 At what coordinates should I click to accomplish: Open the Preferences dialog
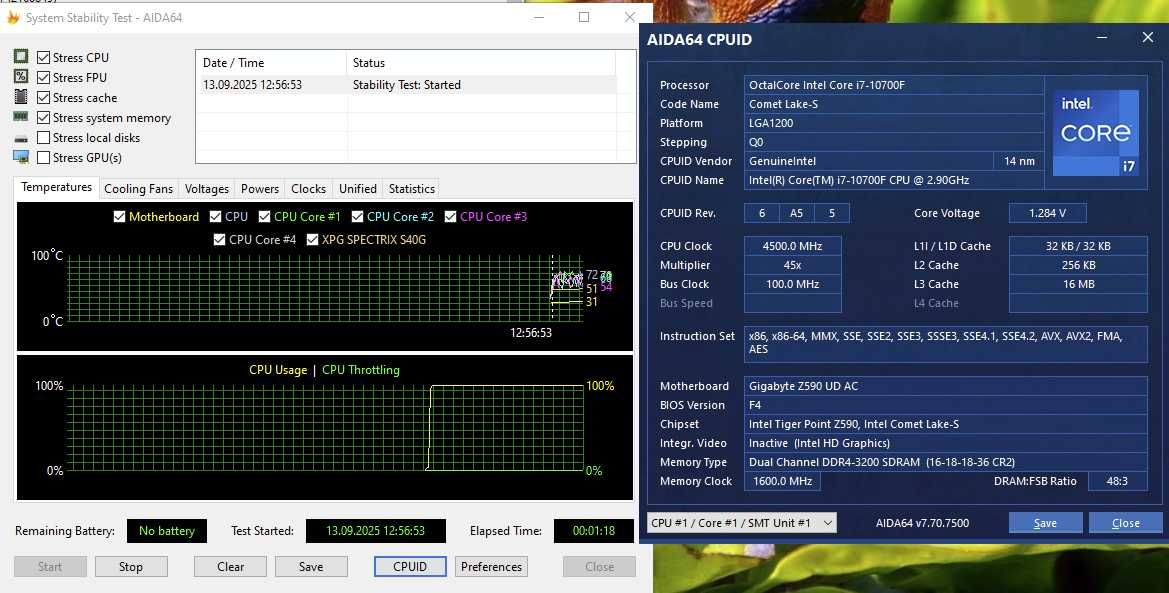(491, 567)
